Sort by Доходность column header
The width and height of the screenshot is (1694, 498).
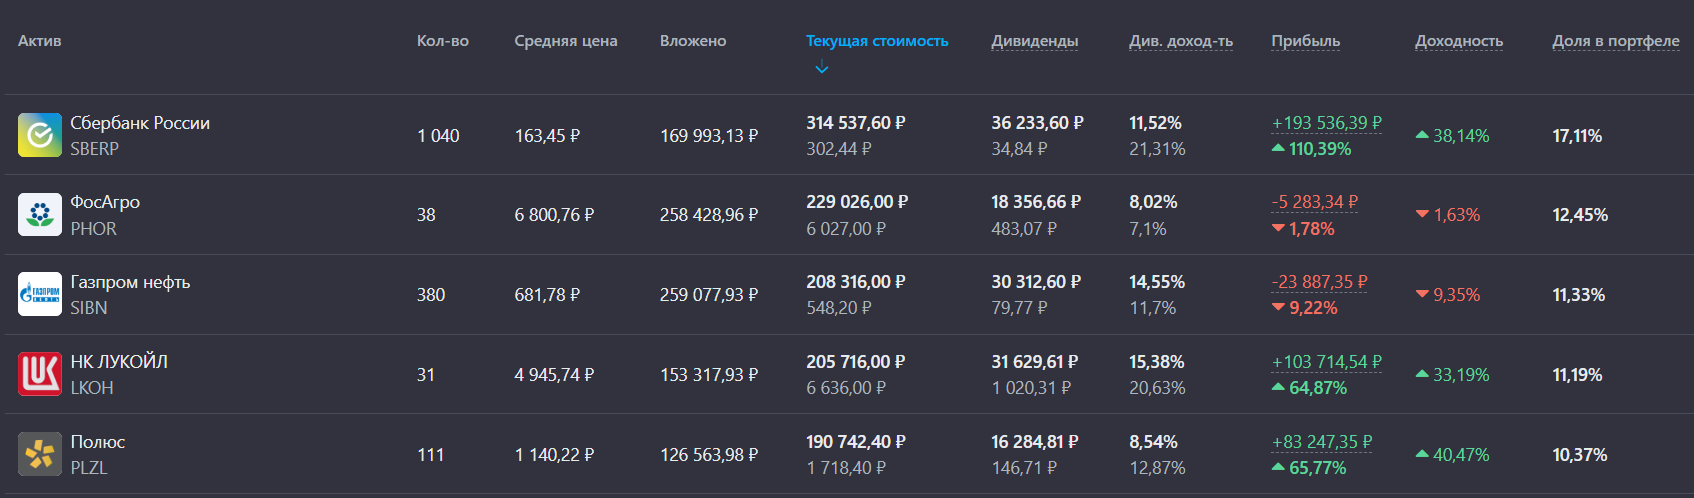[1459, 41]
